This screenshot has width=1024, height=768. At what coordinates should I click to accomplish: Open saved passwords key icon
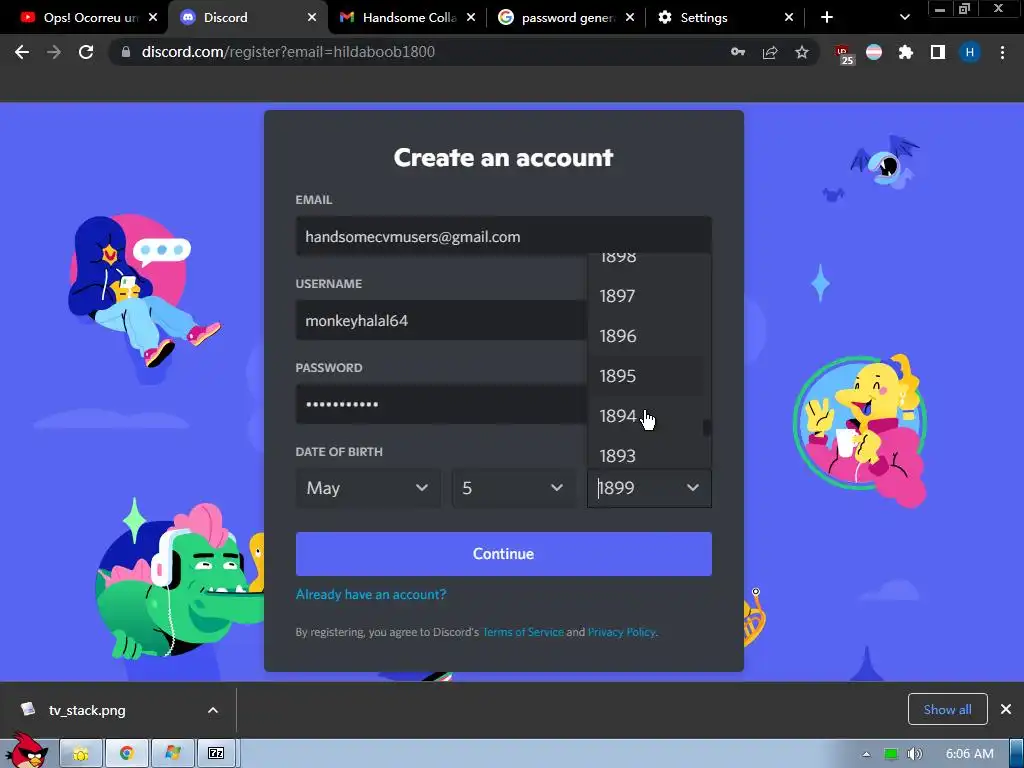click(738, 52)
